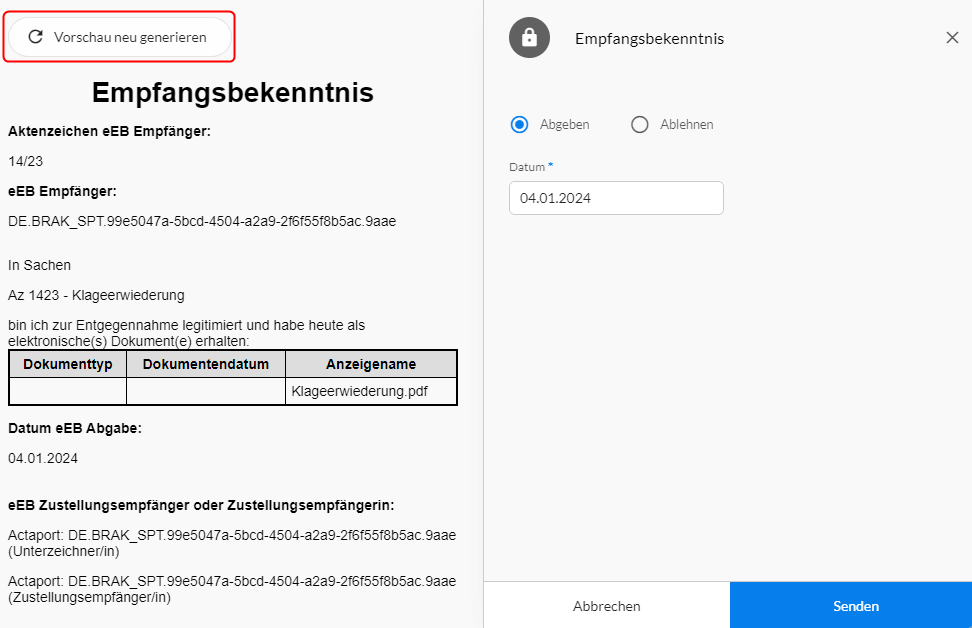
Task: Regenerate preview via Vorschau neu generieren
Action: pyautogui.click(x=120, y=37)
